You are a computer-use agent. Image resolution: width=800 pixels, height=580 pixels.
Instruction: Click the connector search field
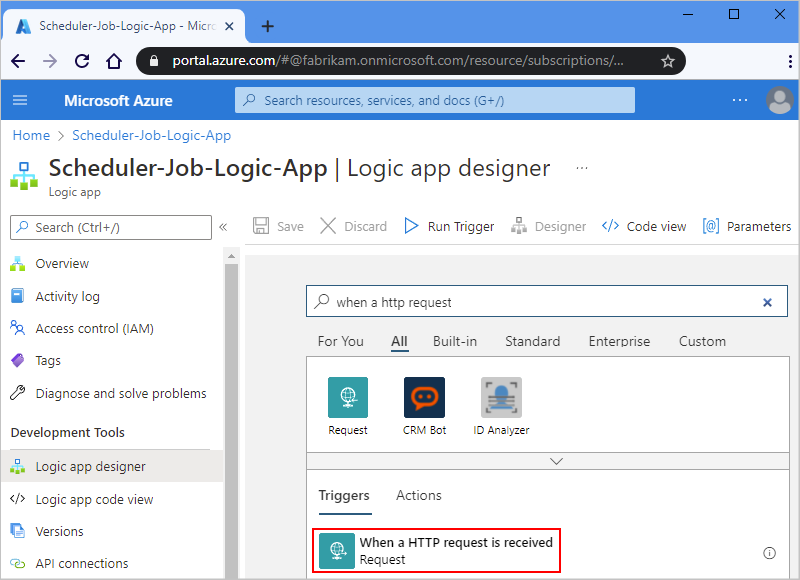coord(547,301)
